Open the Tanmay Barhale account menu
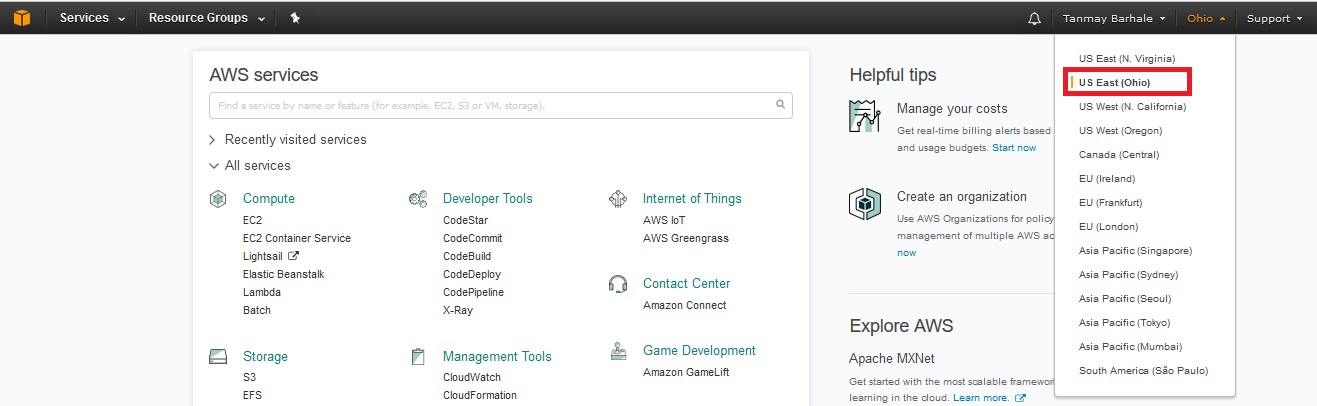This screenshot has width=1317, height=406. coord(1113,18)
